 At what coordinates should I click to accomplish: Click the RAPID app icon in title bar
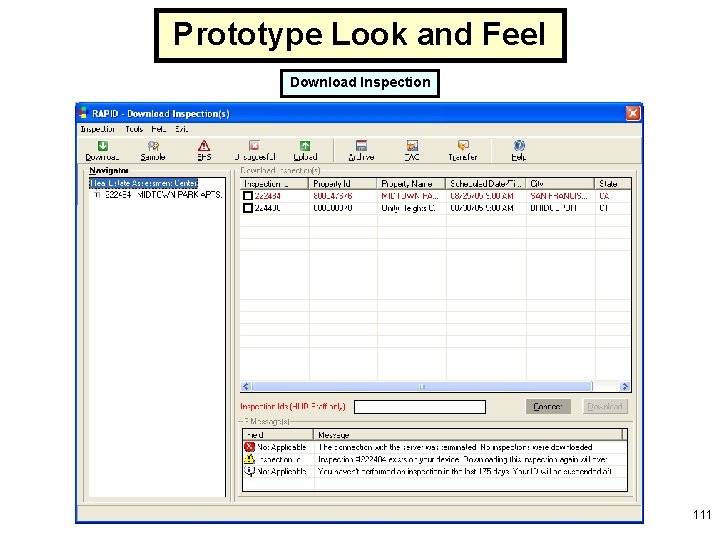coord(83,112)
